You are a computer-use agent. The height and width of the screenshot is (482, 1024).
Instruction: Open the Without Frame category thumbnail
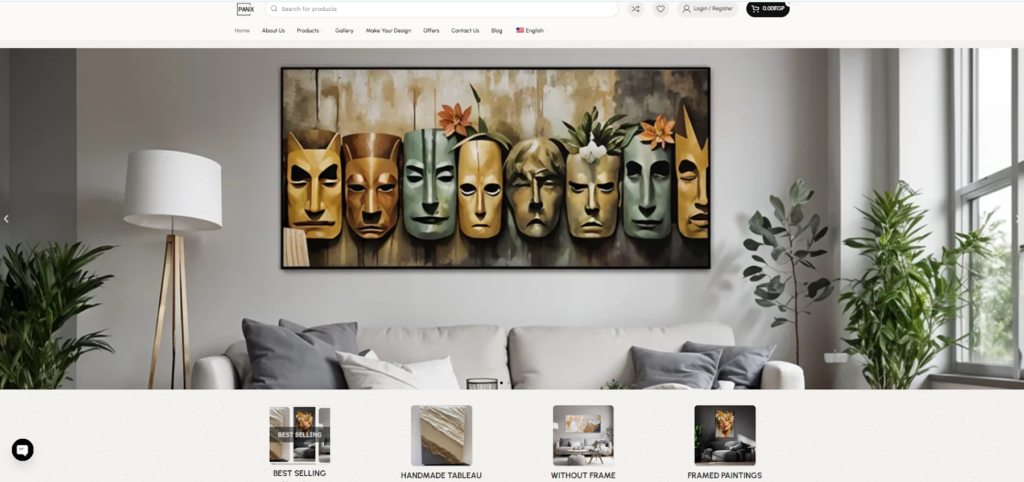pyautogui.click(x=583, y=435)
